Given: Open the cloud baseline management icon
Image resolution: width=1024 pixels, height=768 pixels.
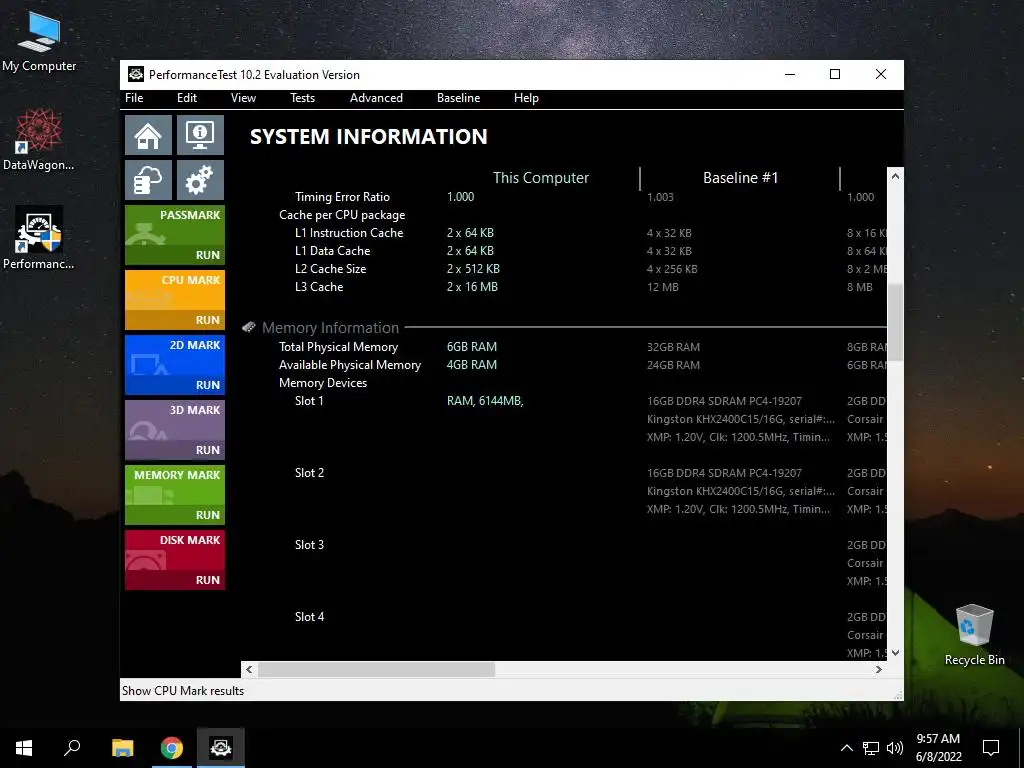Looking at the screenshot, I should tap(148, 180).
